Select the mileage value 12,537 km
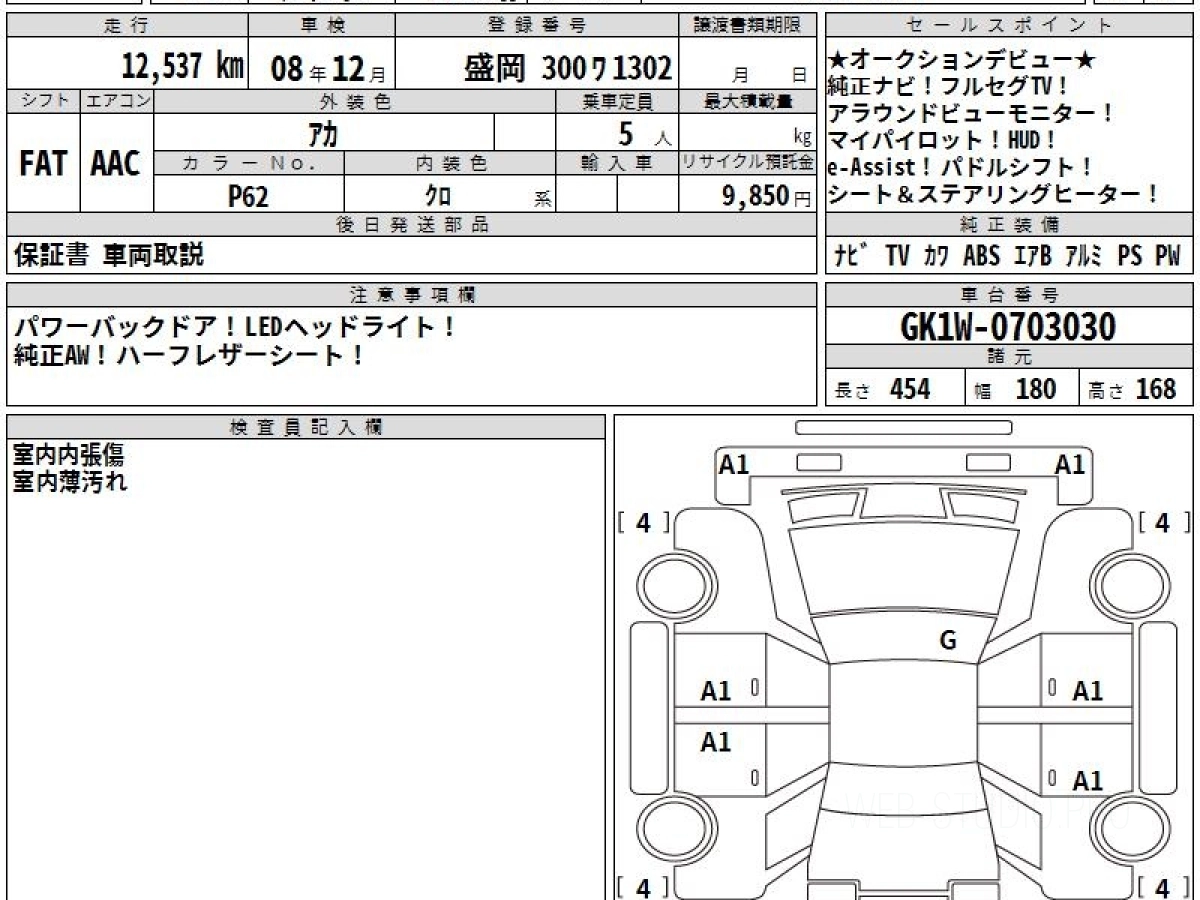Image resolution: width=1200 pixels, height=900 pixels. click(183, 67)
